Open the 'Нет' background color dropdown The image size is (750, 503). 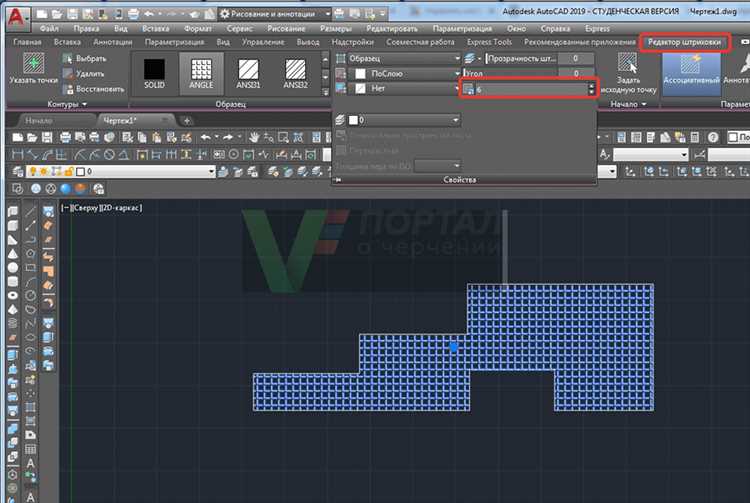pos(404,88)
